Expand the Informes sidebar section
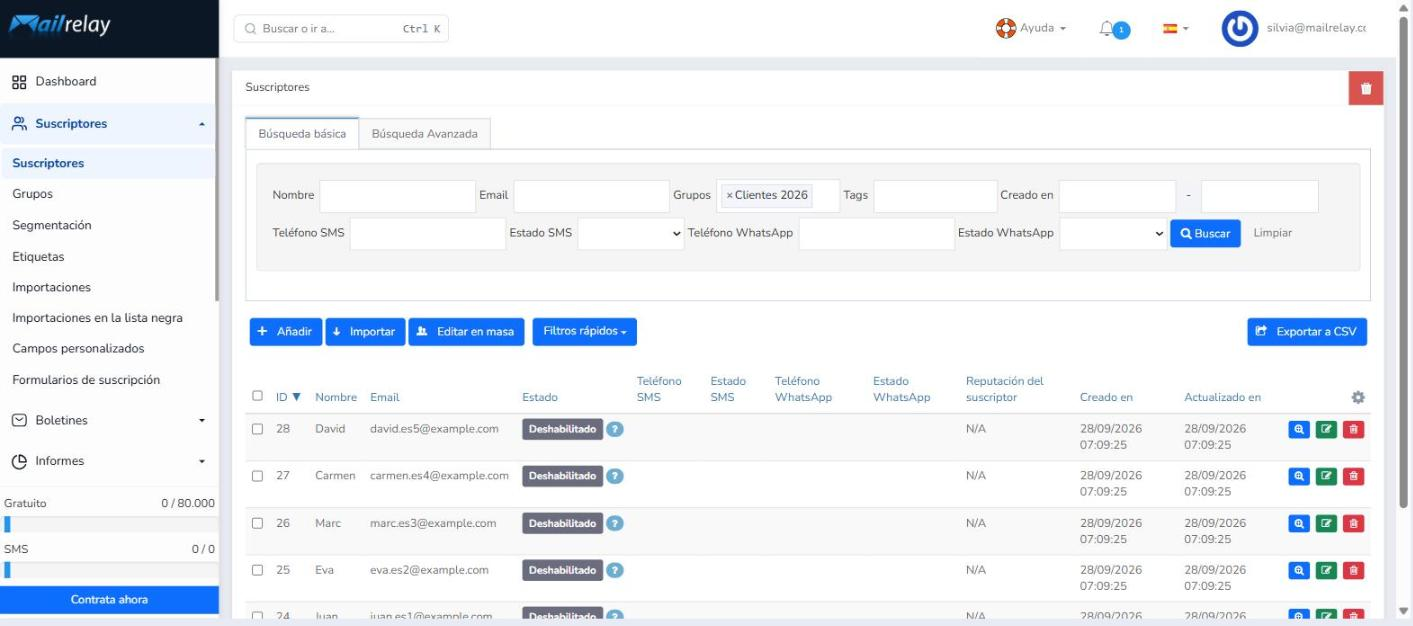1413x626 pixels. [108, 462]
